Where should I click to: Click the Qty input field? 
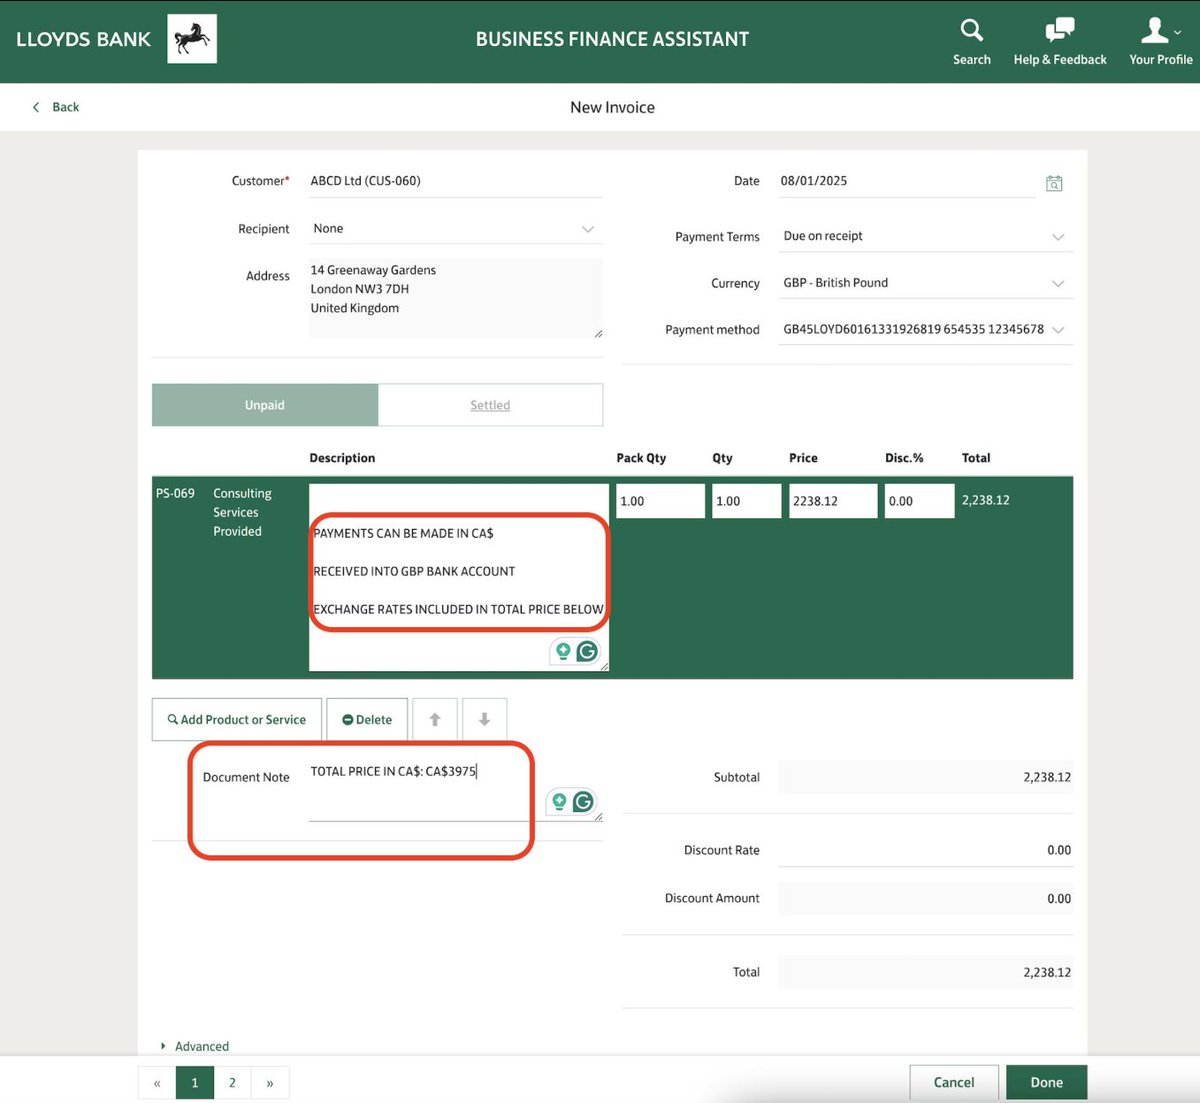tap(746, 501)
